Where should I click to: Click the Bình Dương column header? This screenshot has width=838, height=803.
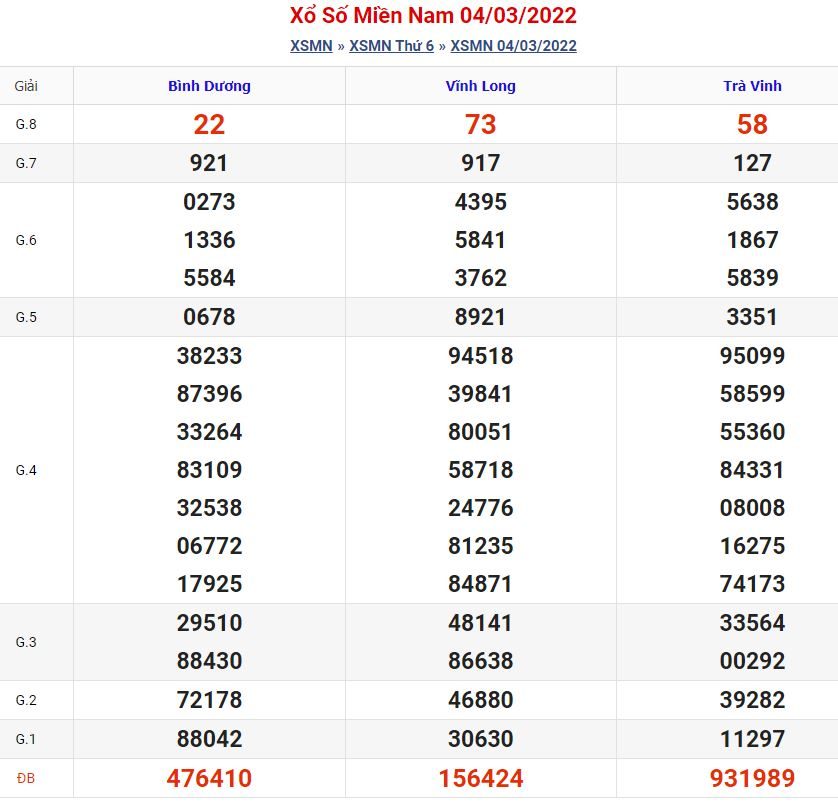[x=209, y=86]
